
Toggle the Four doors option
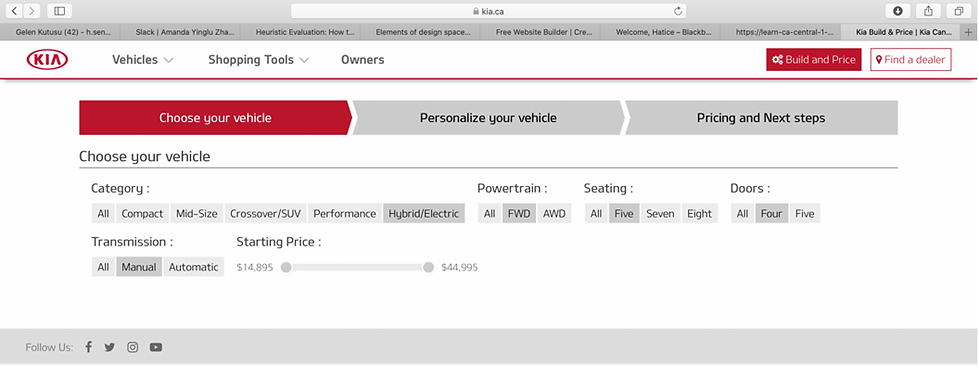point(772,214)
